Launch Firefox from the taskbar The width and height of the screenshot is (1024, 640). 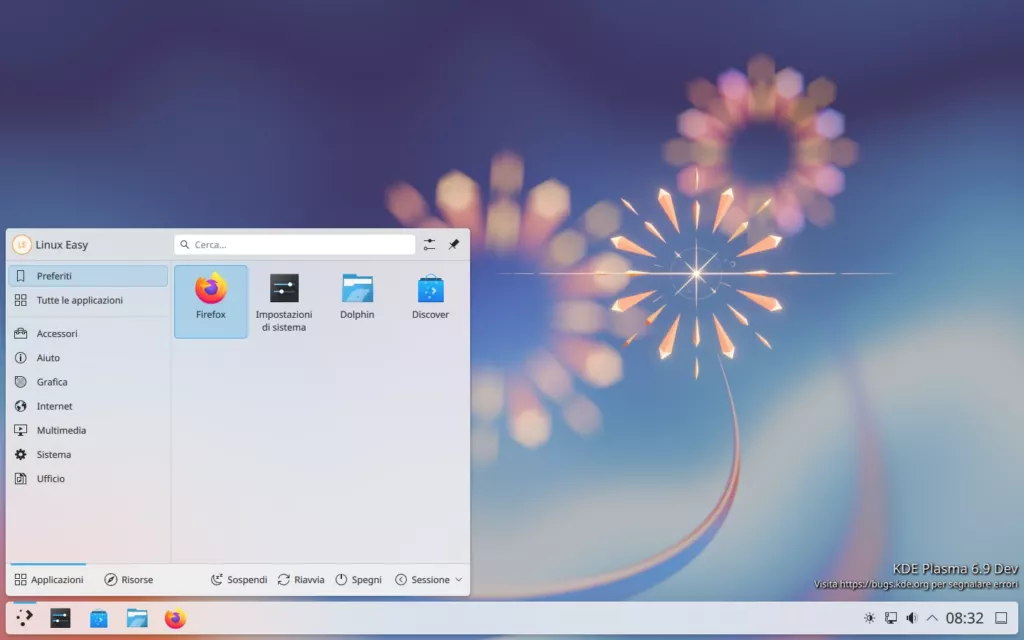coord(175,618)
